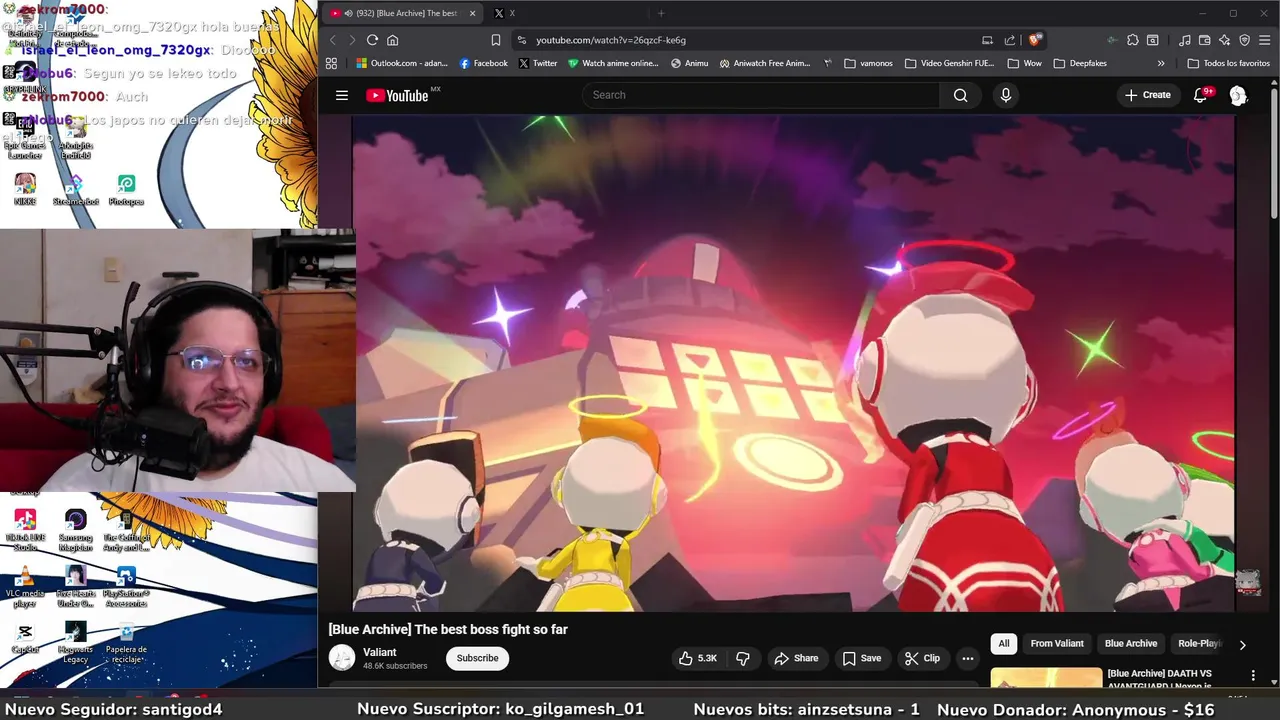Subscribe to Valiant channel

[x=477, y=658]
